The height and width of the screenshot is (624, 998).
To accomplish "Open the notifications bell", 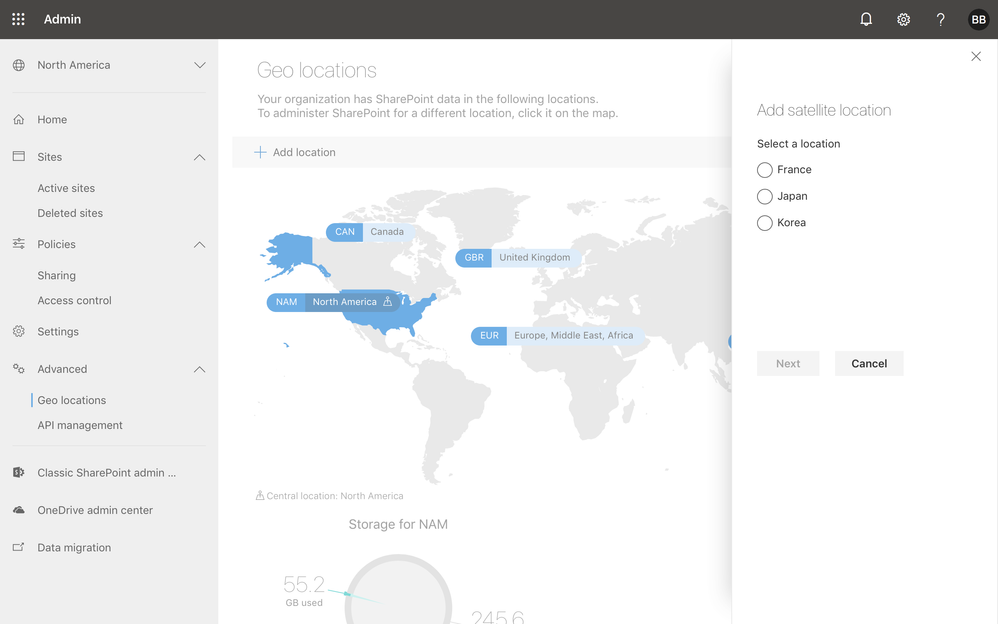I will point(866,19).
